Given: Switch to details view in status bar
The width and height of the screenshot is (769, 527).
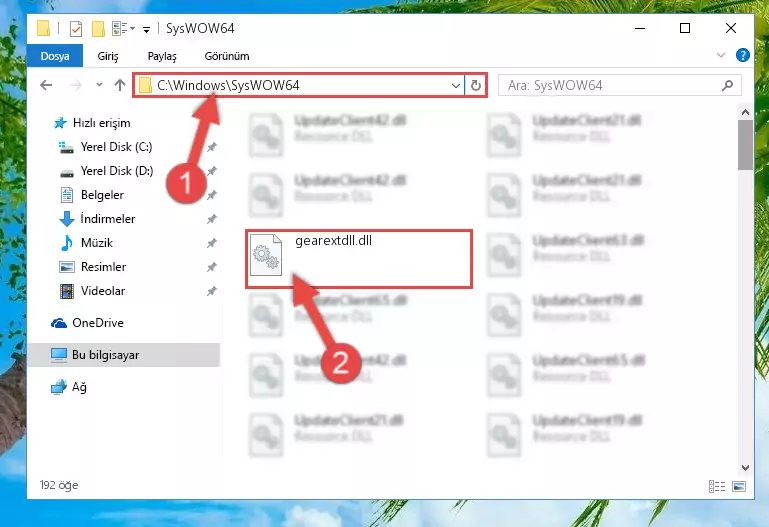Looking at the screenshot, I should [x=717, y=486].
